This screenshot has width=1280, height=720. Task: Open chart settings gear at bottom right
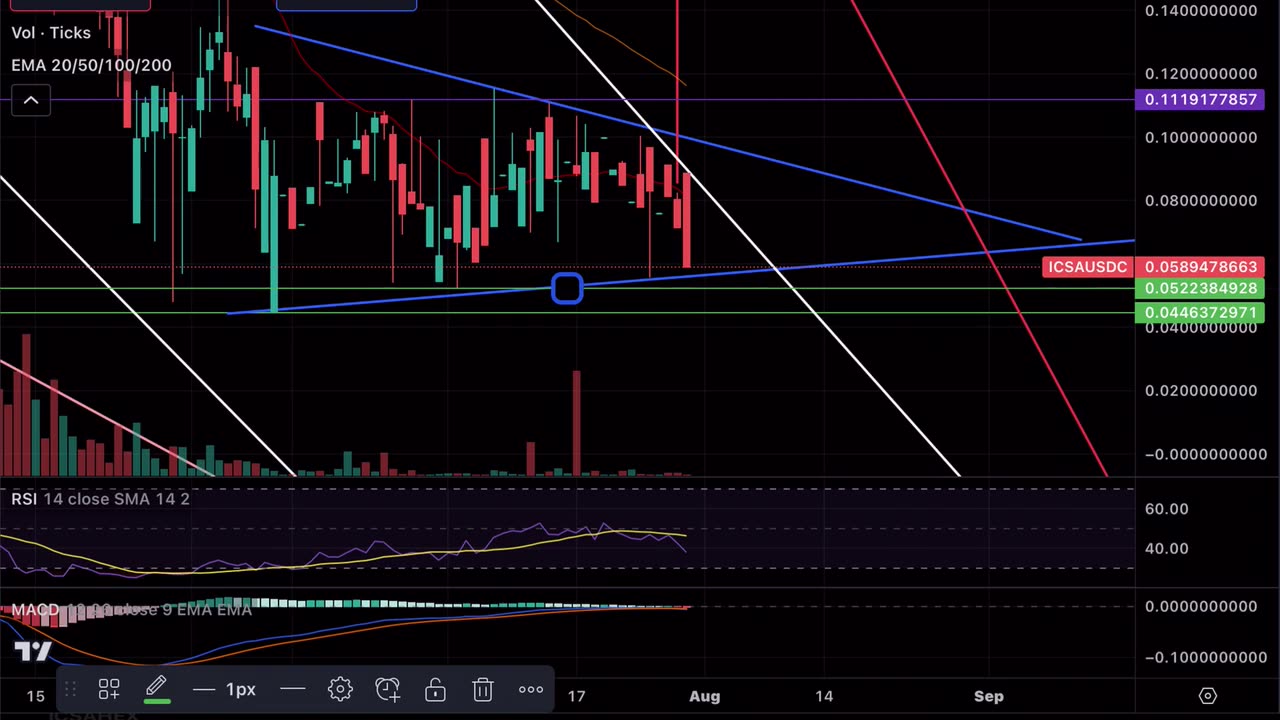click(x=1207, y=696)
